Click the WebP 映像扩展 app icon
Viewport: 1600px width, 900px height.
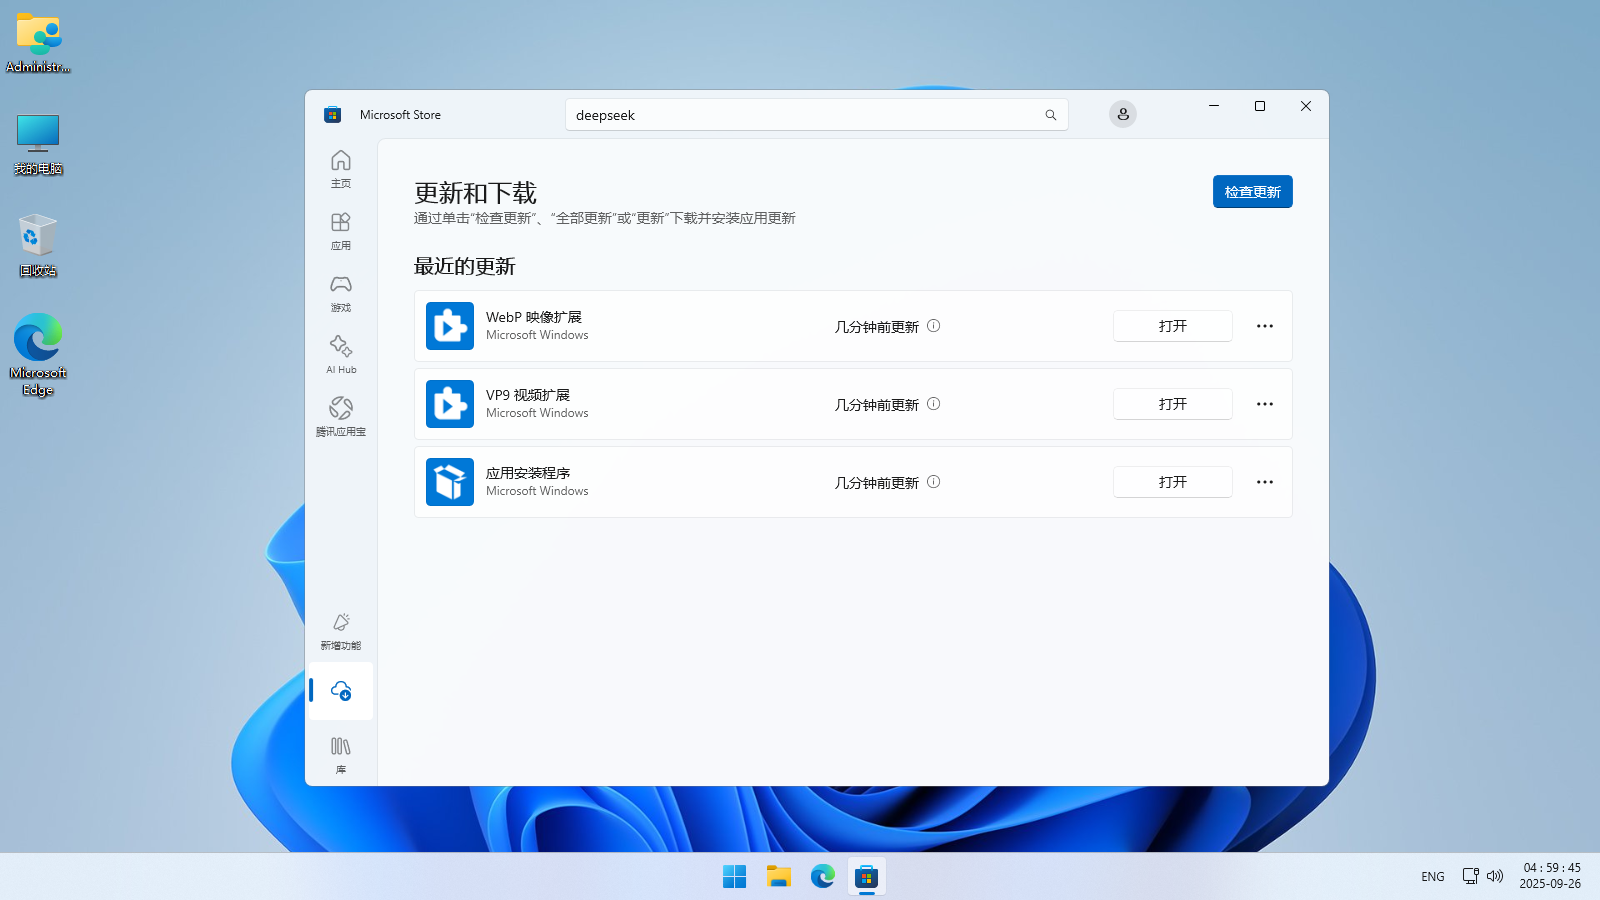click(450, 326)
